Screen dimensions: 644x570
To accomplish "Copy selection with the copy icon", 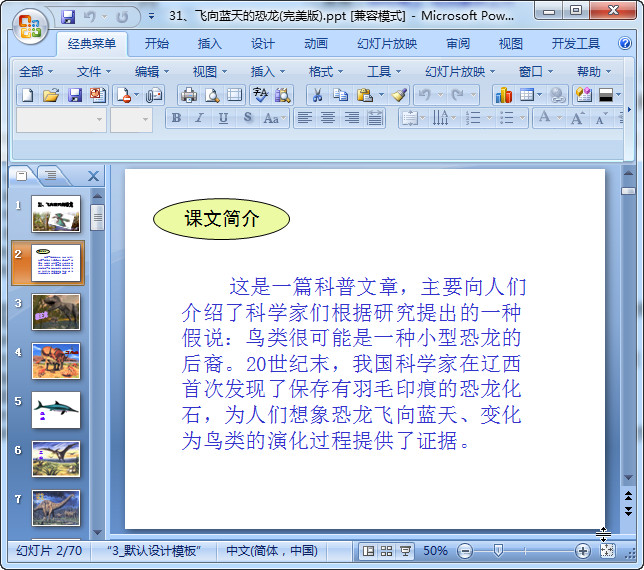I will 340,95.
